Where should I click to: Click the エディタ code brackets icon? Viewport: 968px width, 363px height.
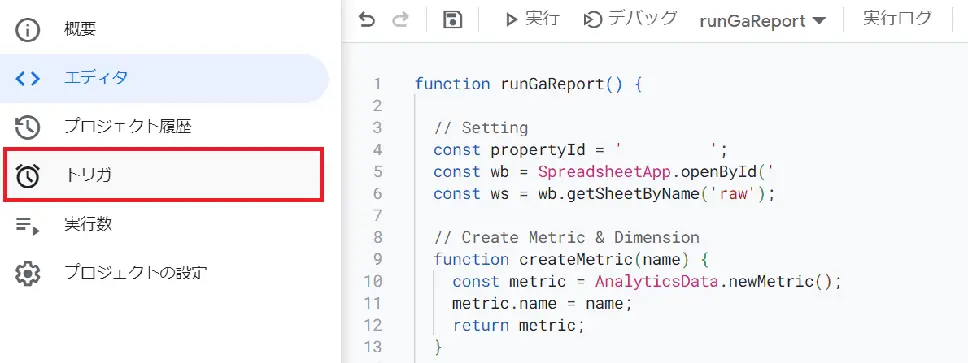pos(27,78)
